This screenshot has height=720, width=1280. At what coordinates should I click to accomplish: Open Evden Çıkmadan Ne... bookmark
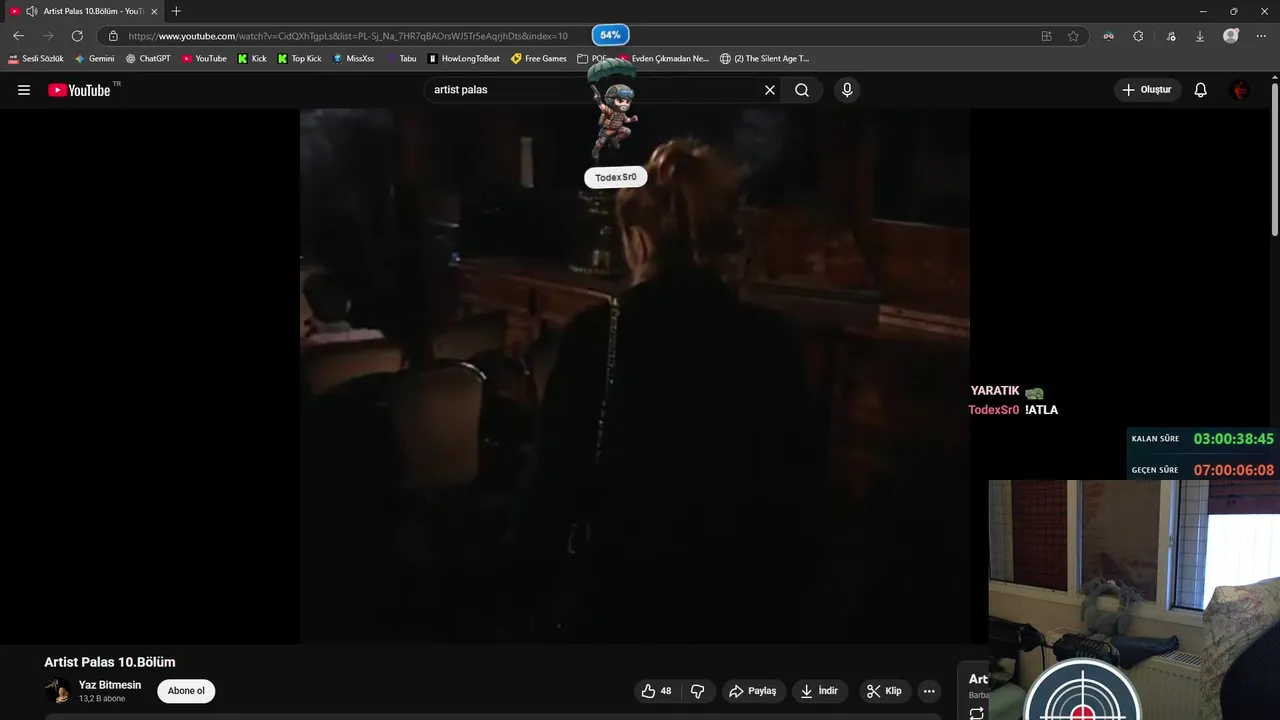pyautogui.click(x=663, y=59)
